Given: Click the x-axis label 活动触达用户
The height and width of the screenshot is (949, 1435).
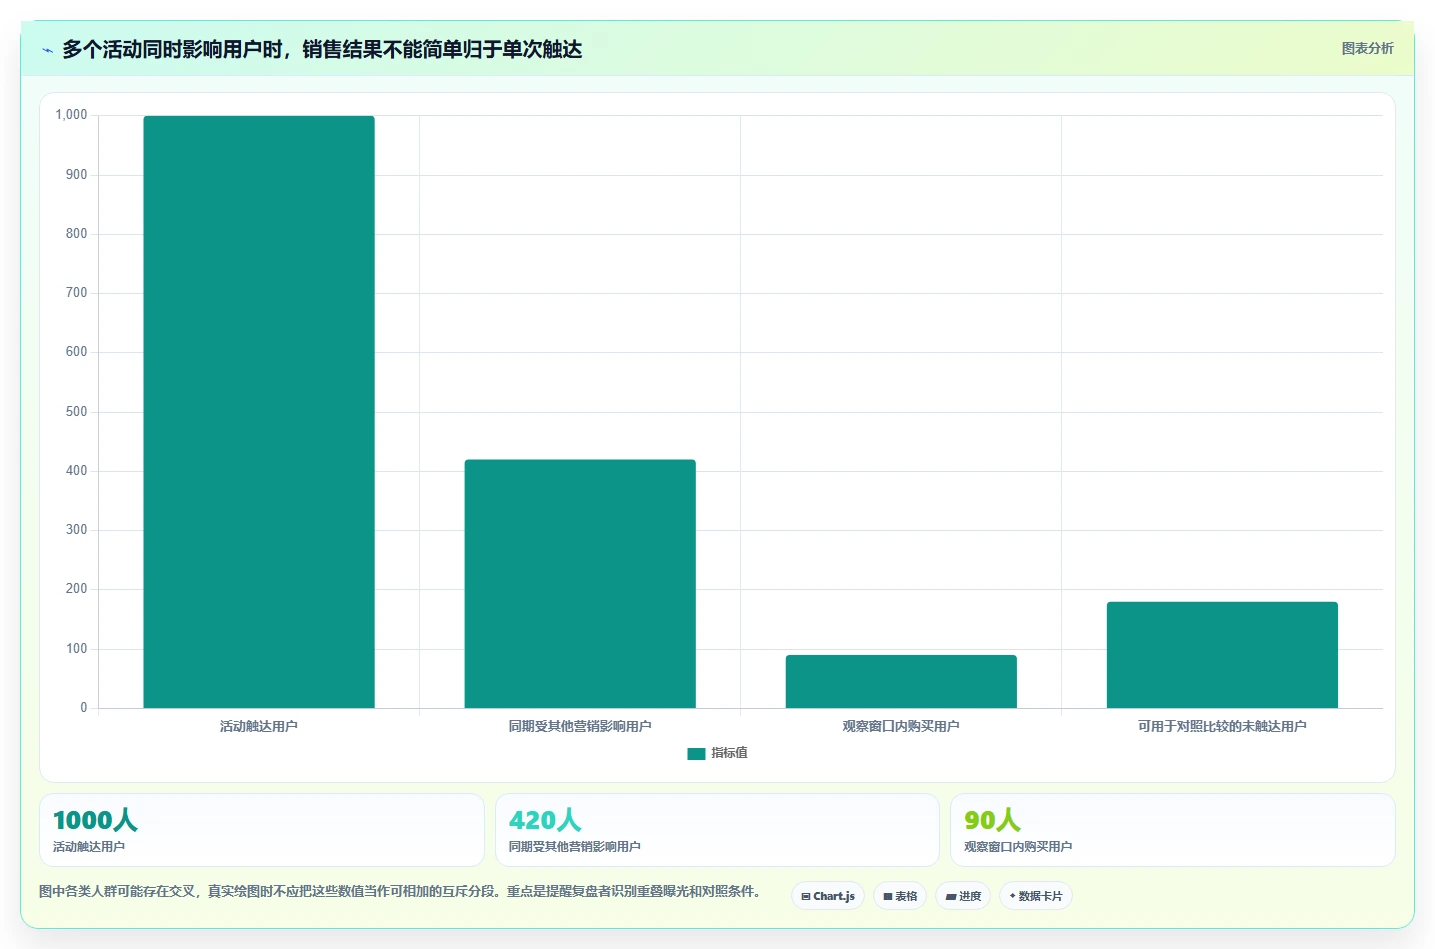Looking at the screenshot, I should (x=259, y=726).
